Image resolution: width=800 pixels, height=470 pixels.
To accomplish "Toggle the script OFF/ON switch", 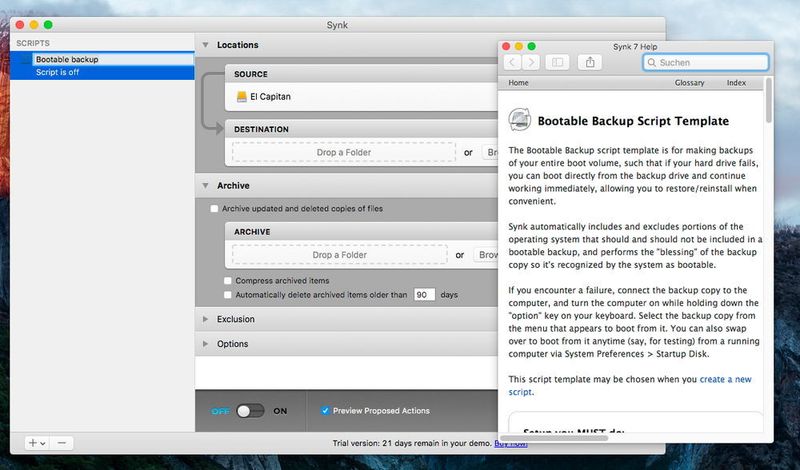I will [x=250, y=411].
